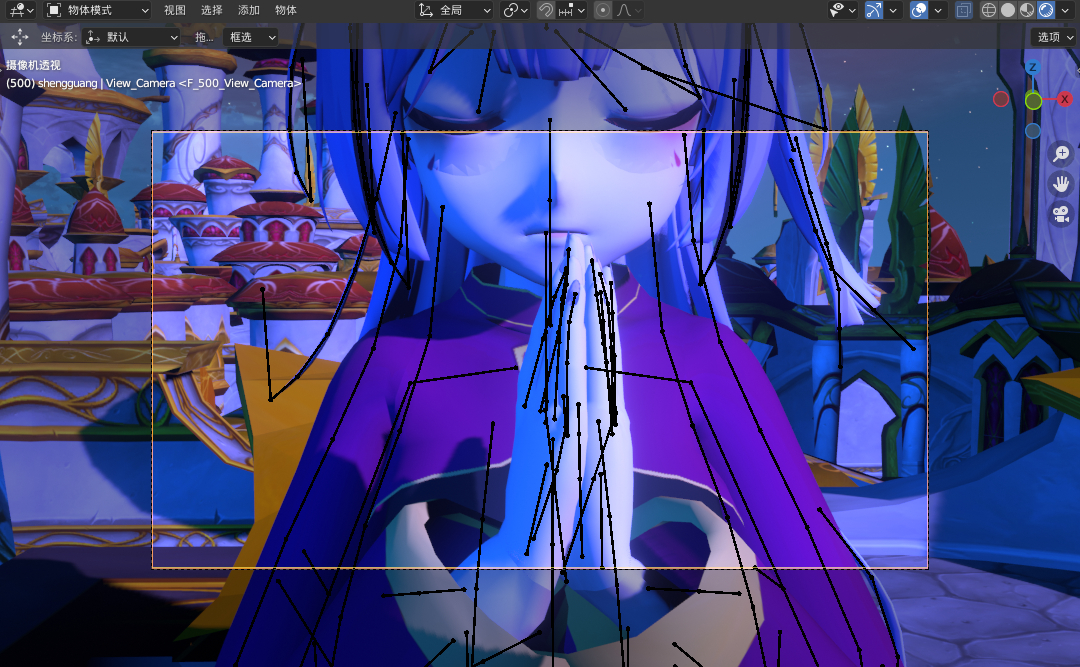Click the red X axis on the gizmo

point(1064,99)
